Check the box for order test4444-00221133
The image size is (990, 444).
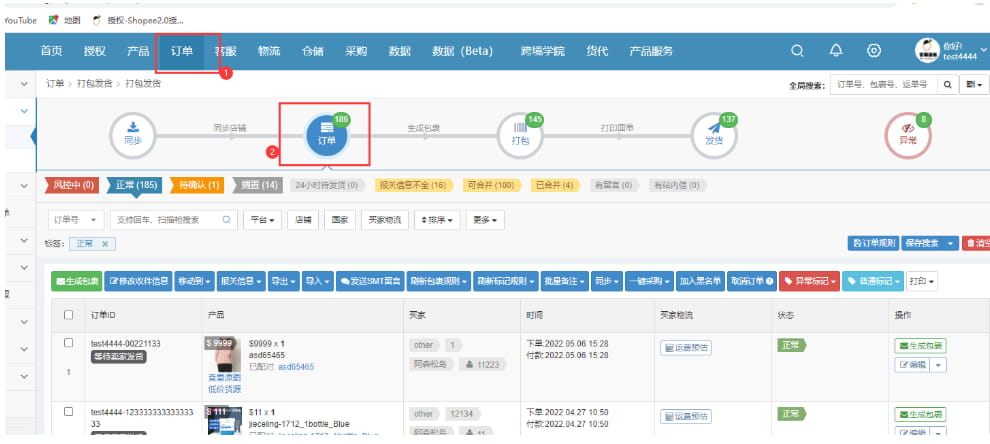(69, 343)
